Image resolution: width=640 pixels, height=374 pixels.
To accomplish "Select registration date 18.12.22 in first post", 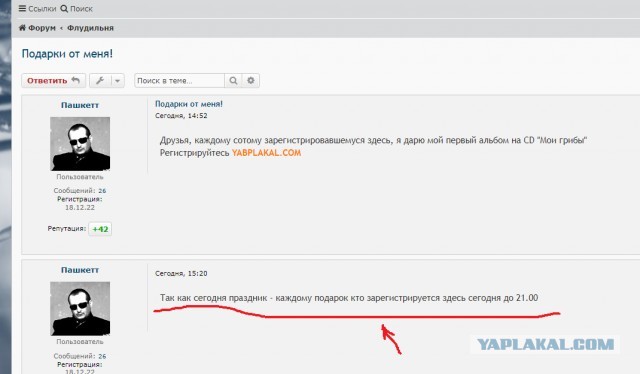I will coord(80,207).
